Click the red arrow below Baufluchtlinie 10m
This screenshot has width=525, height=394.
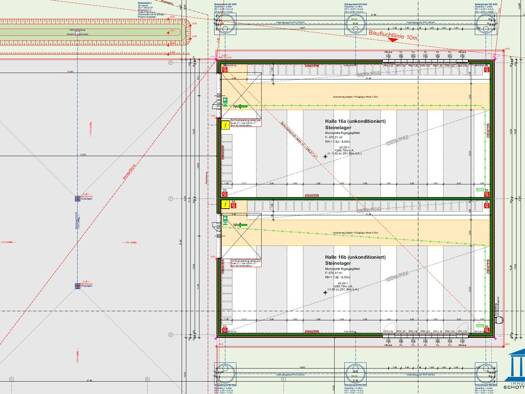pos(392,40)
